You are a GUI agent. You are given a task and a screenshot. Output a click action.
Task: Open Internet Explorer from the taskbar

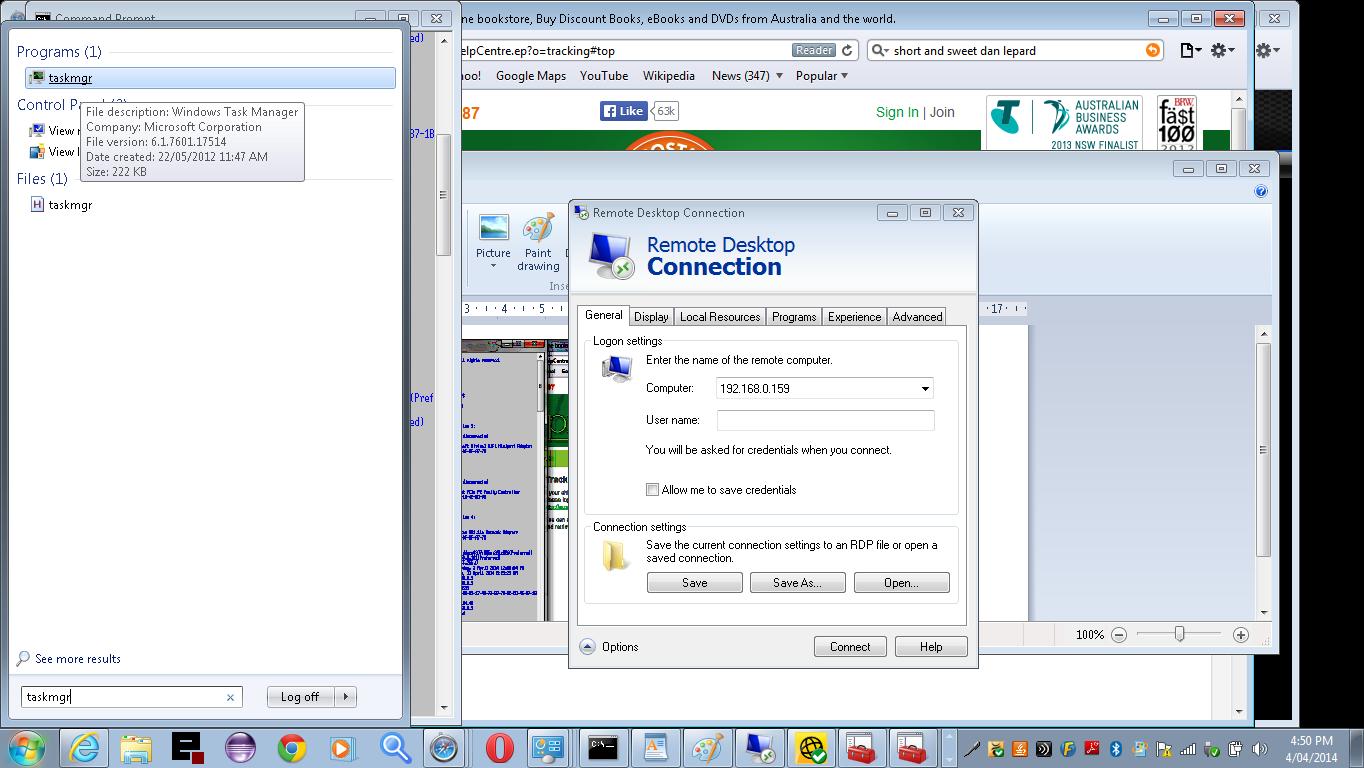pos(82,747)
